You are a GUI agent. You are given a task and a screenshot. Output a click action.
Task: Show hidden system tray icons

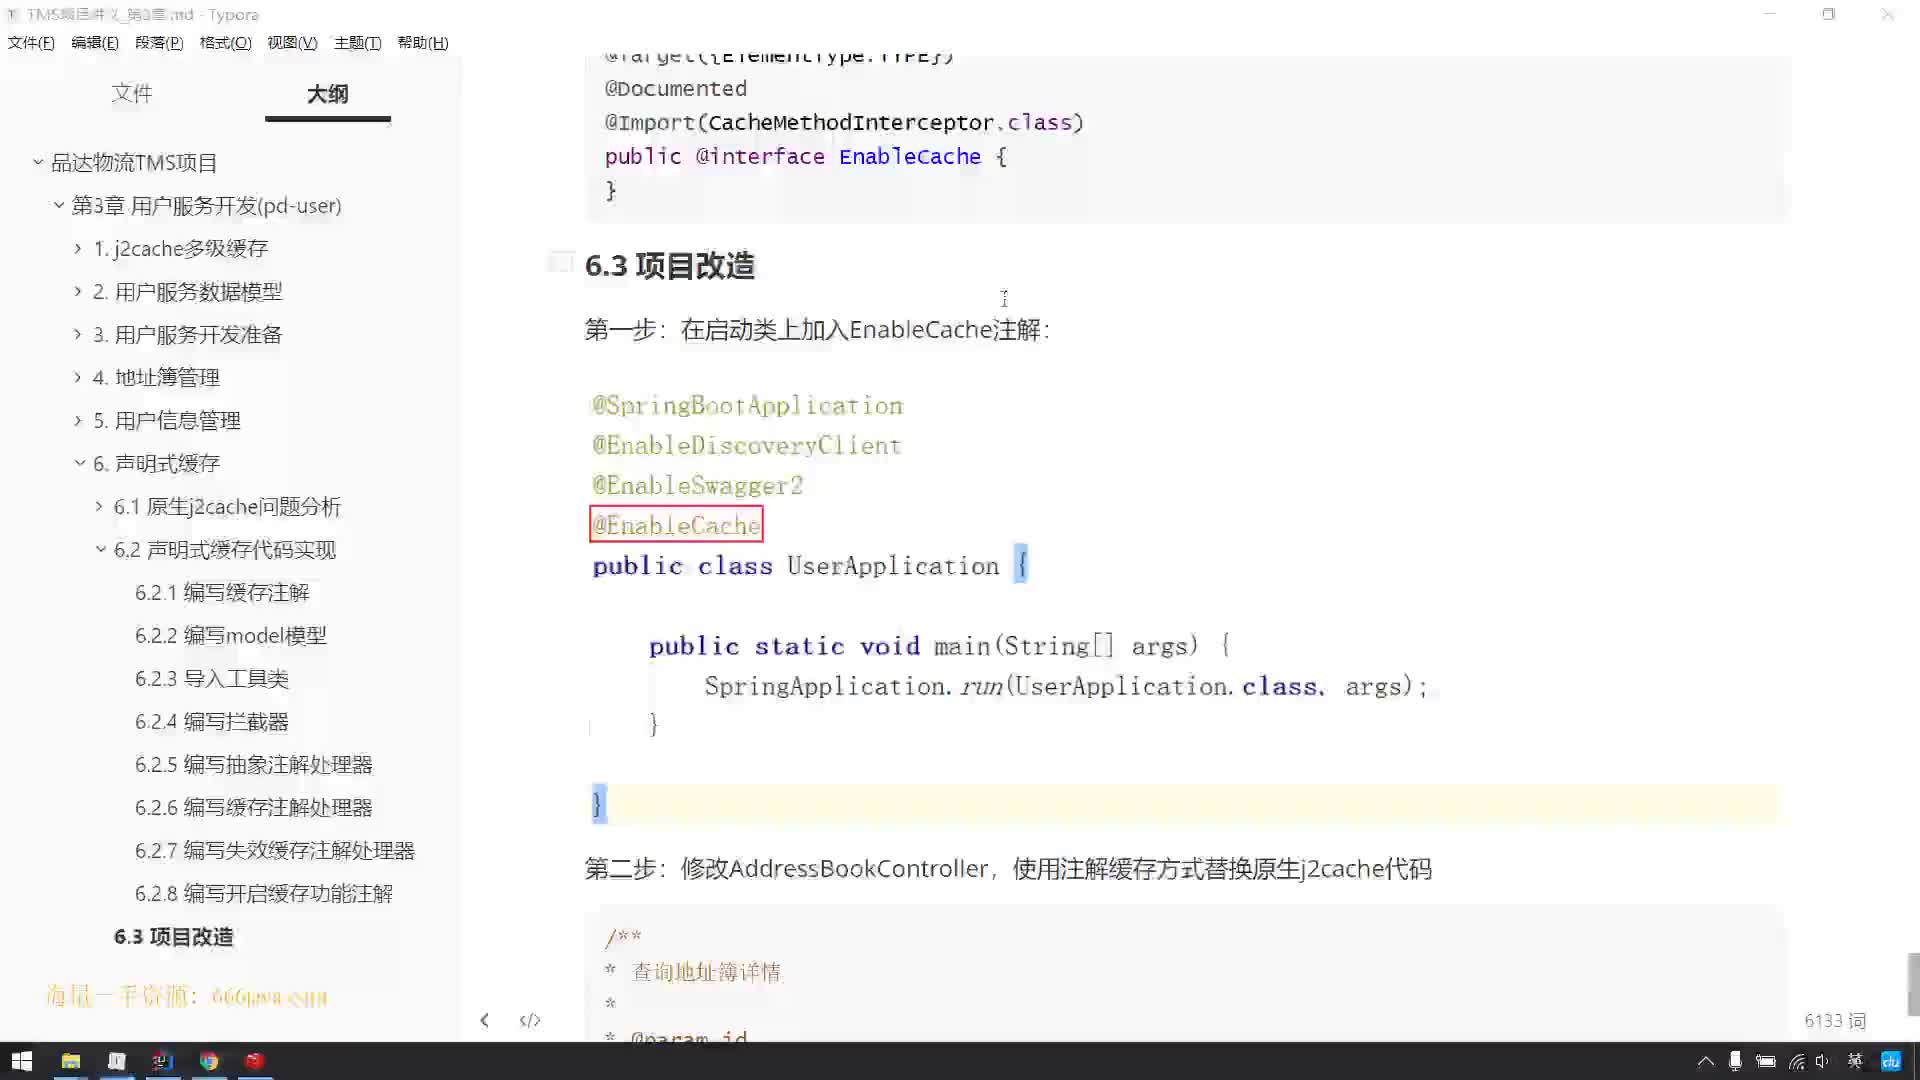[1706, 1061]
